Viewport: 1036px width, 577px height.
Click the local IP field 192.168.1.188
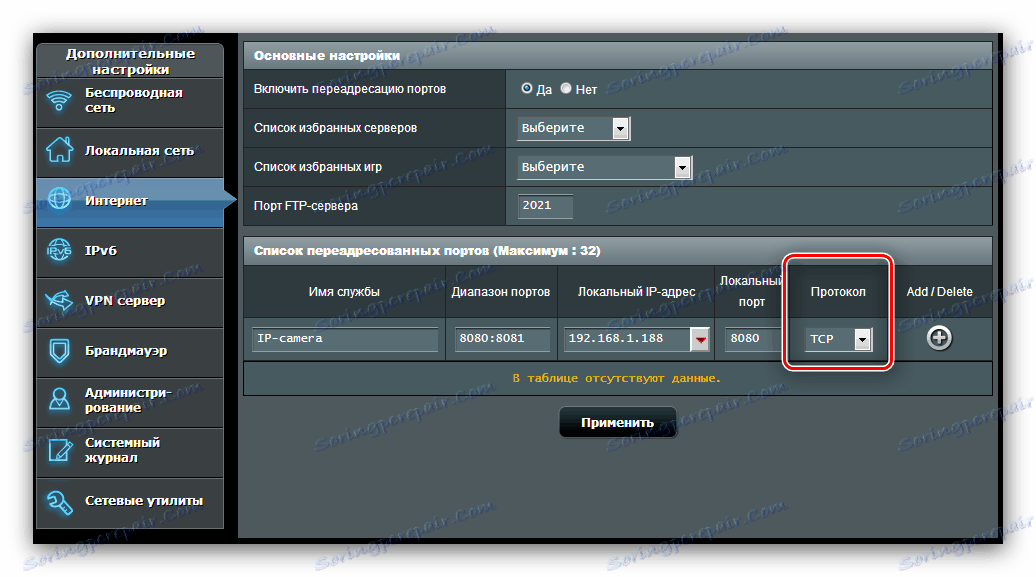[627, 338]
